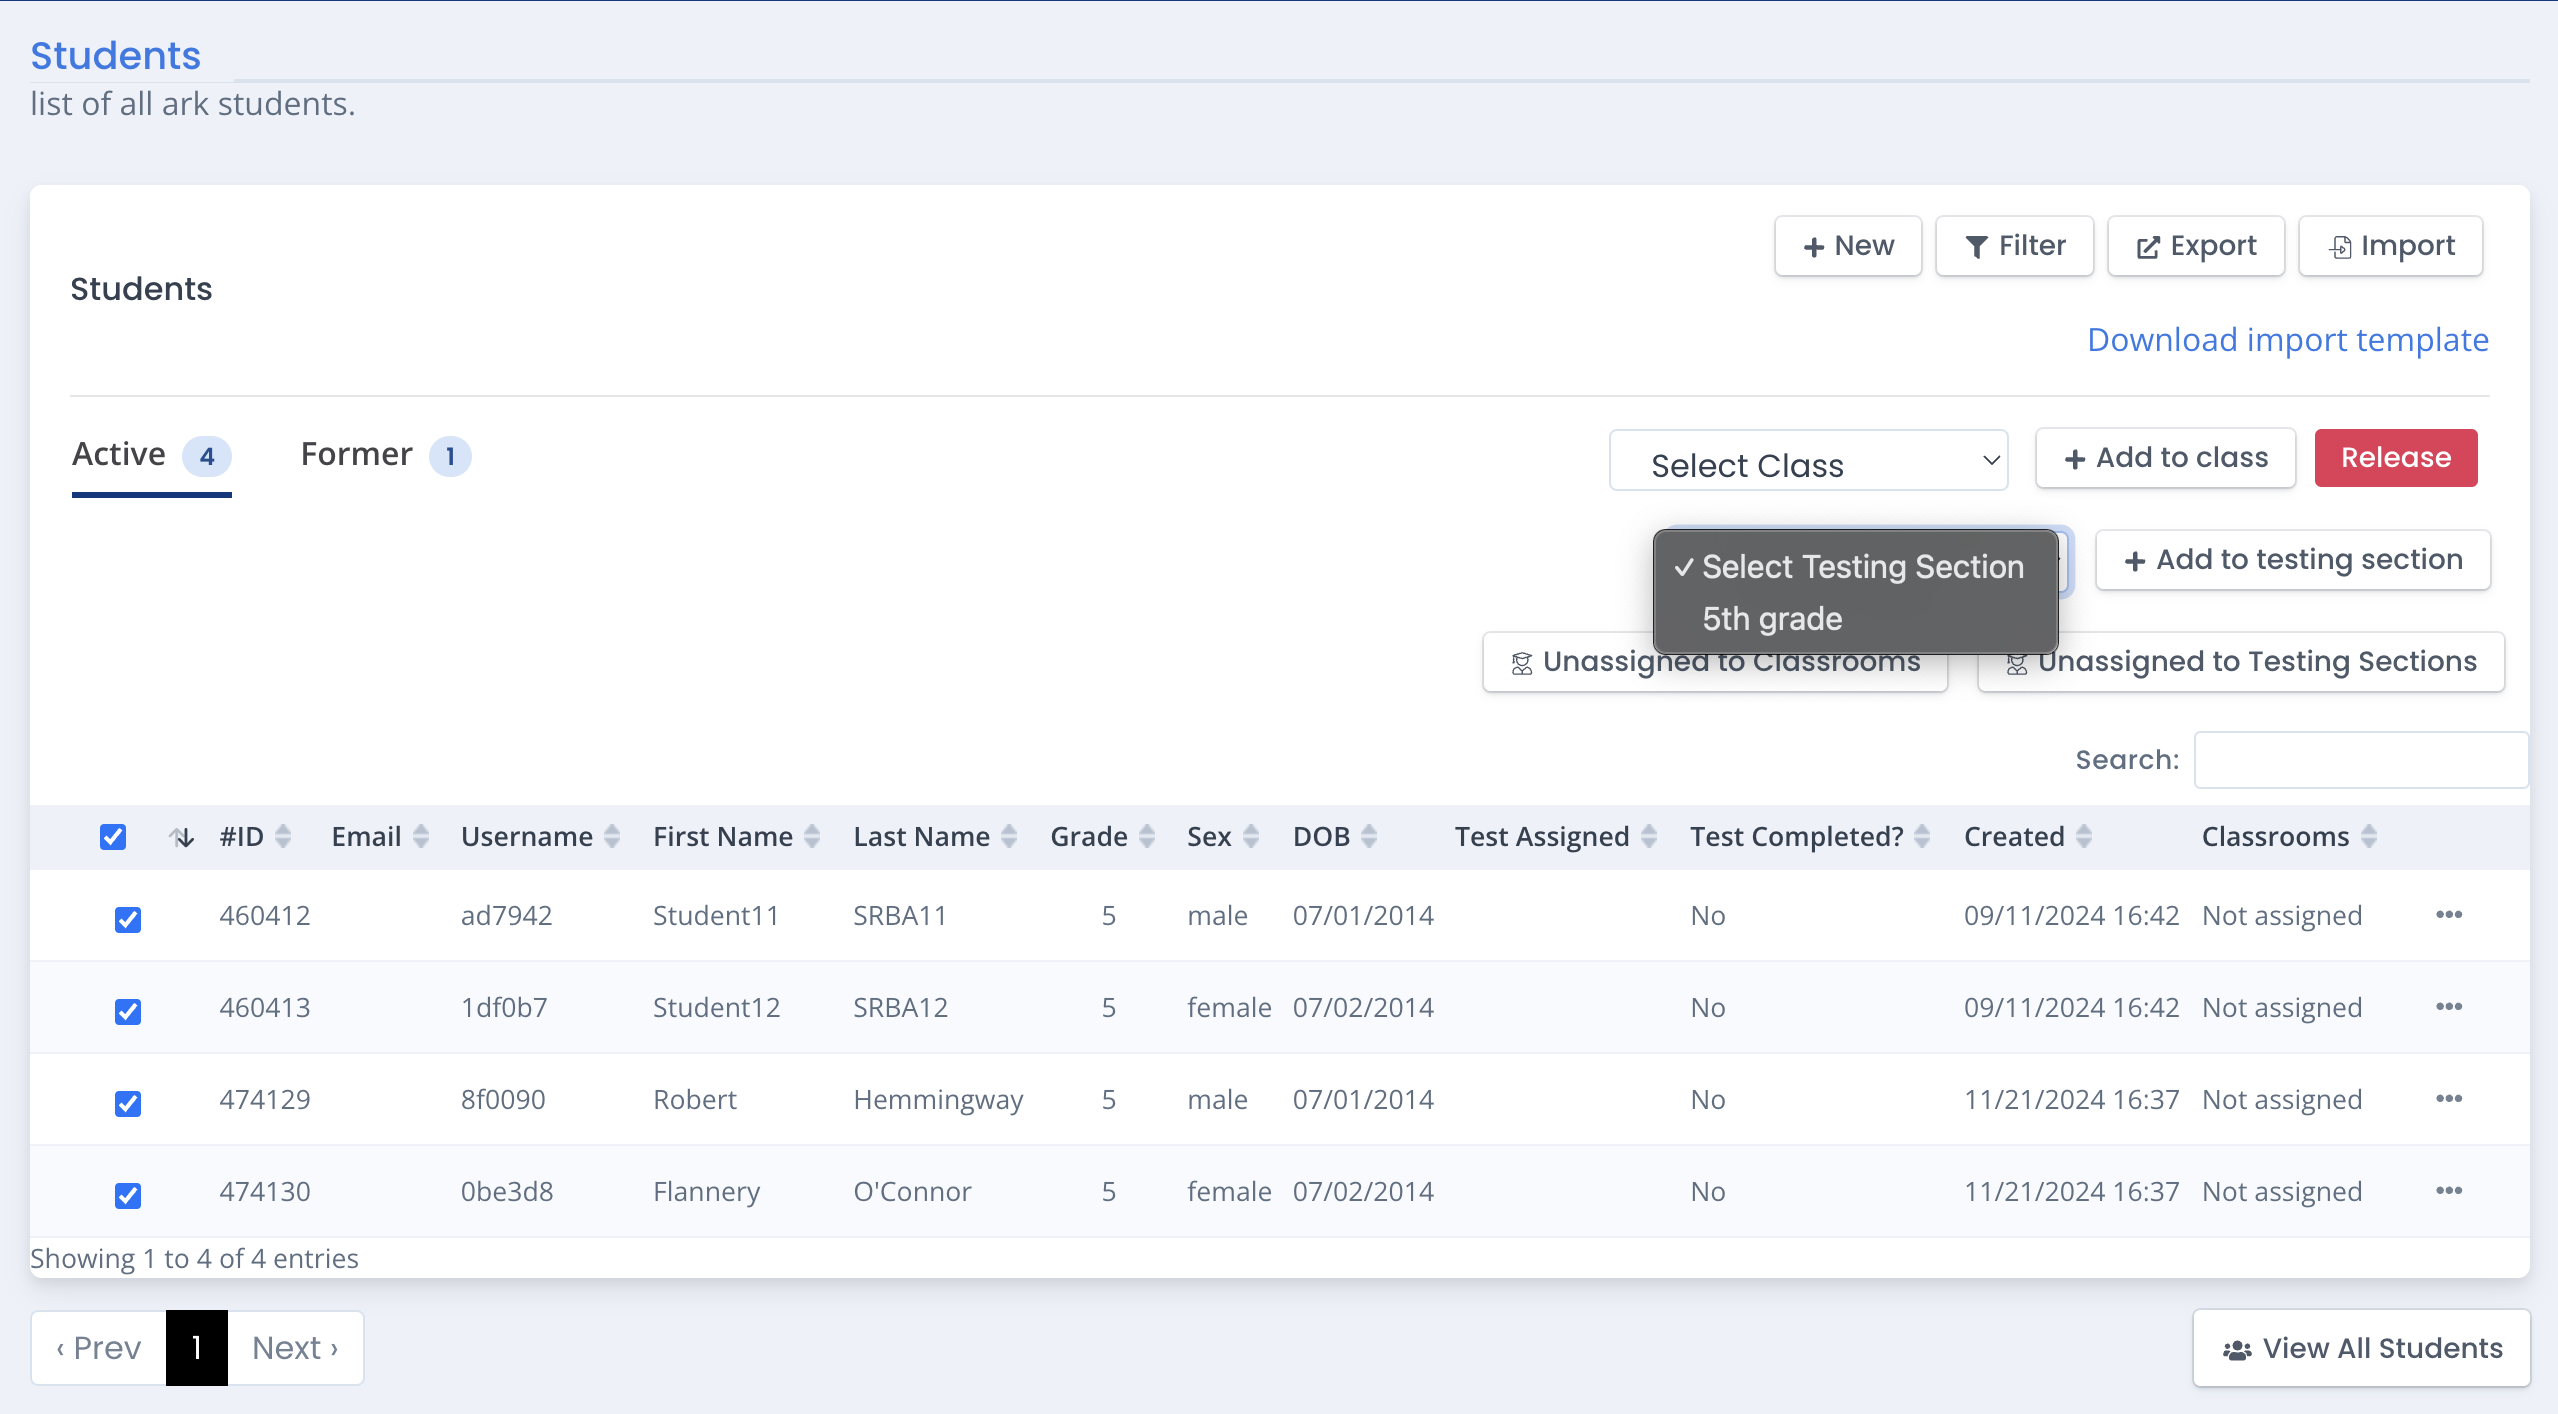This screenshot has height=1414, width=2558.
Task: Click Download import template link
Action: click(x=2287, y=340)
